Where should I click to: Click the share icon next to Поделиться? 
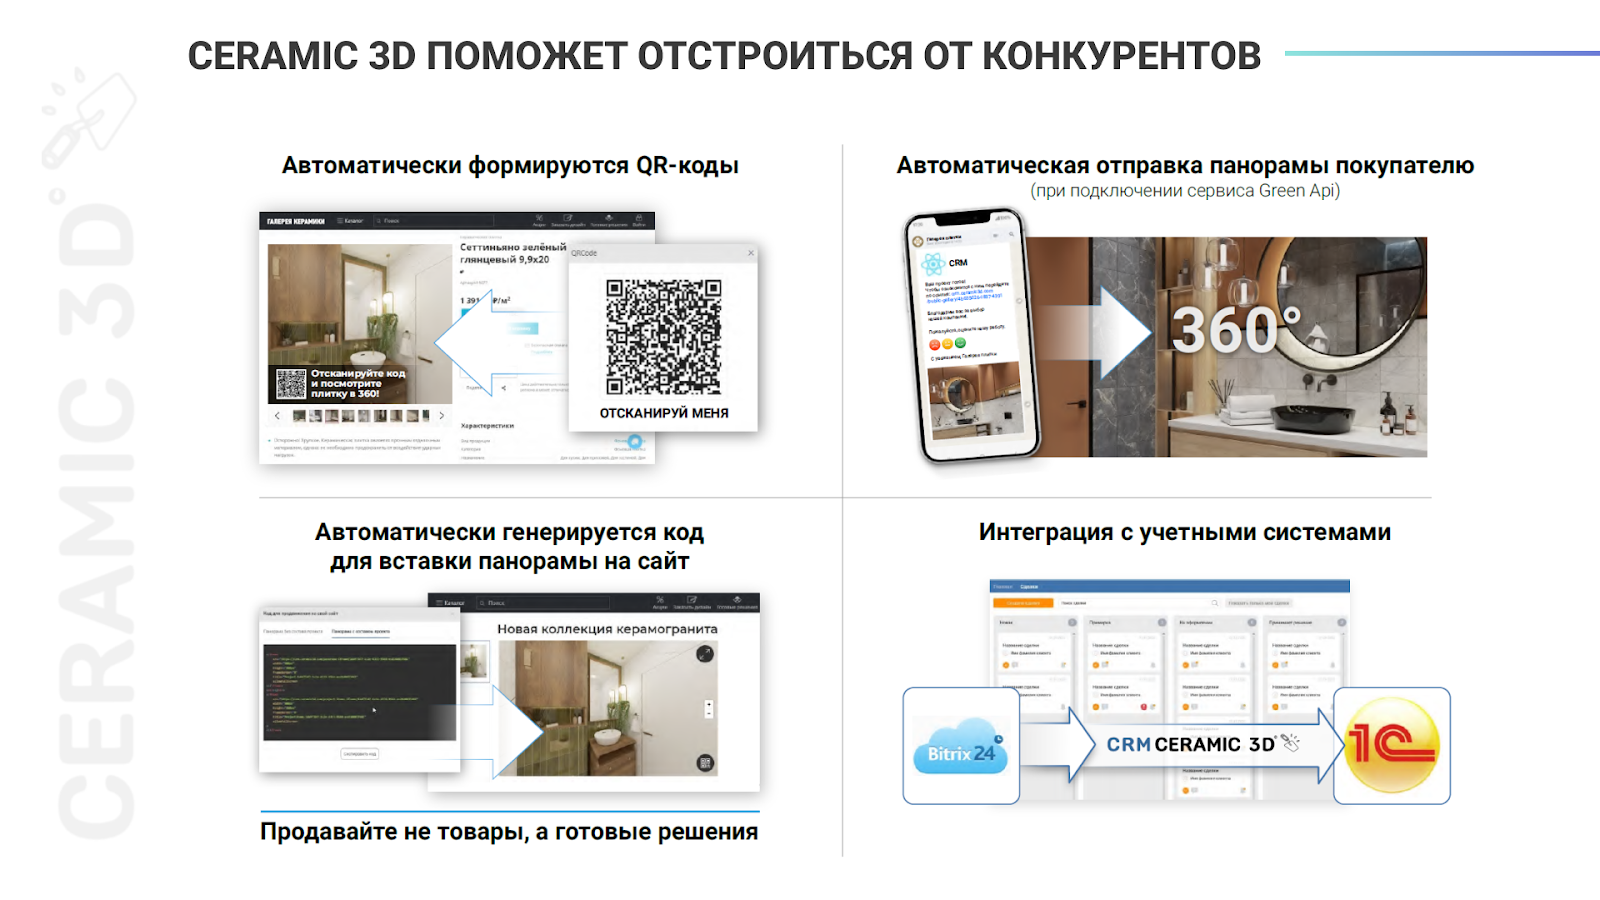[504, 388]
